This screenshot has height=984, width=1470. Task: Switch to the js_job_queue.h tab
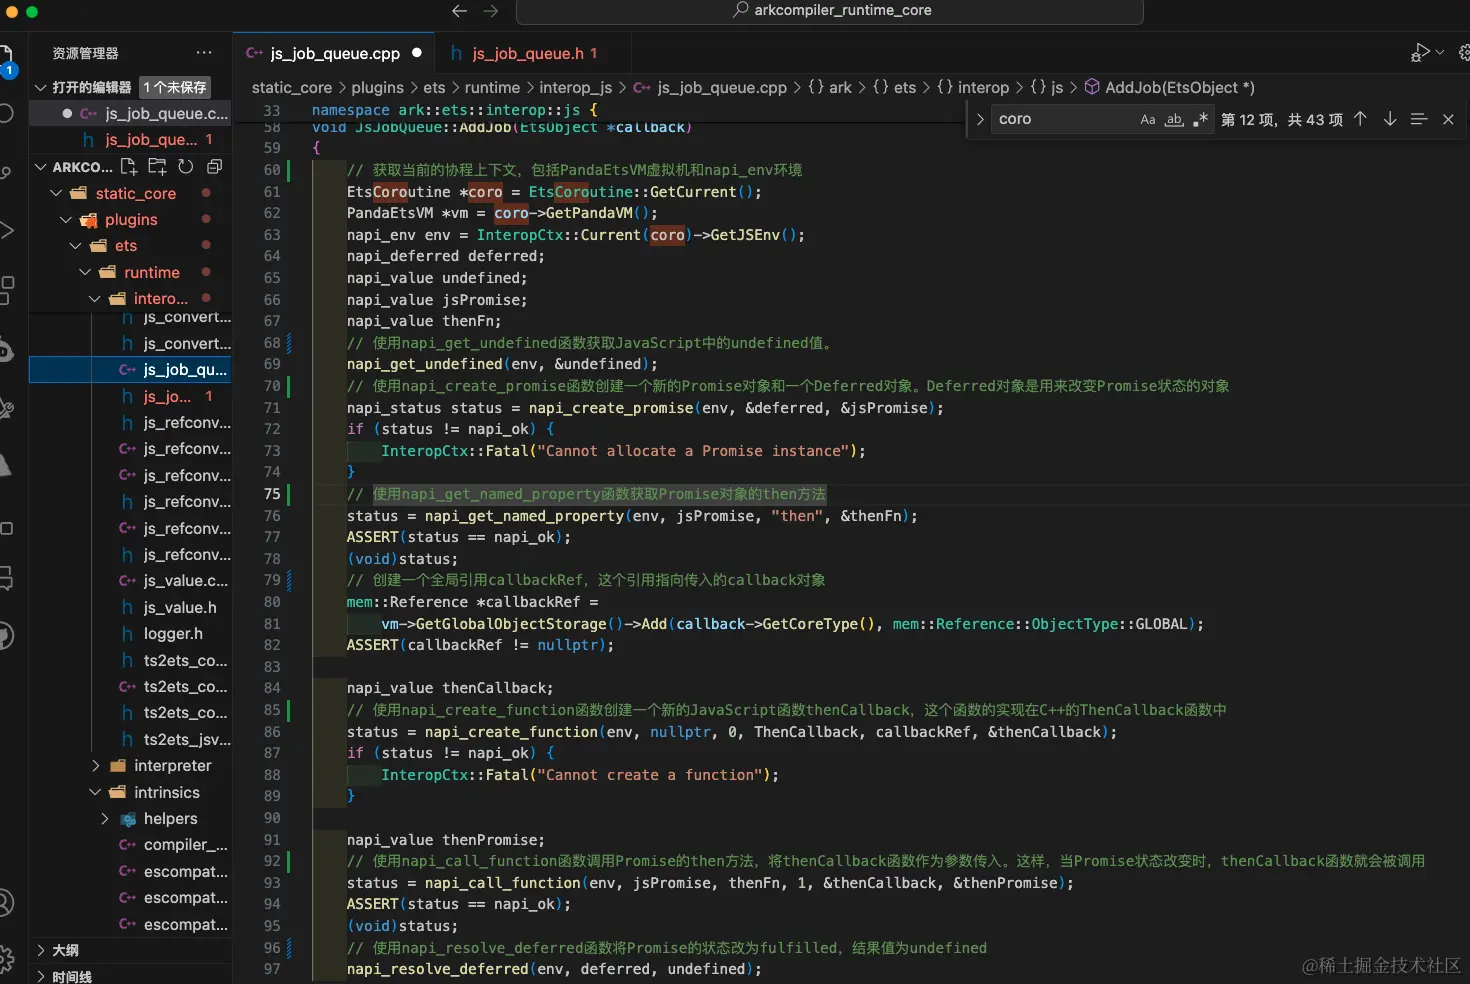click(x=527, y=54)
